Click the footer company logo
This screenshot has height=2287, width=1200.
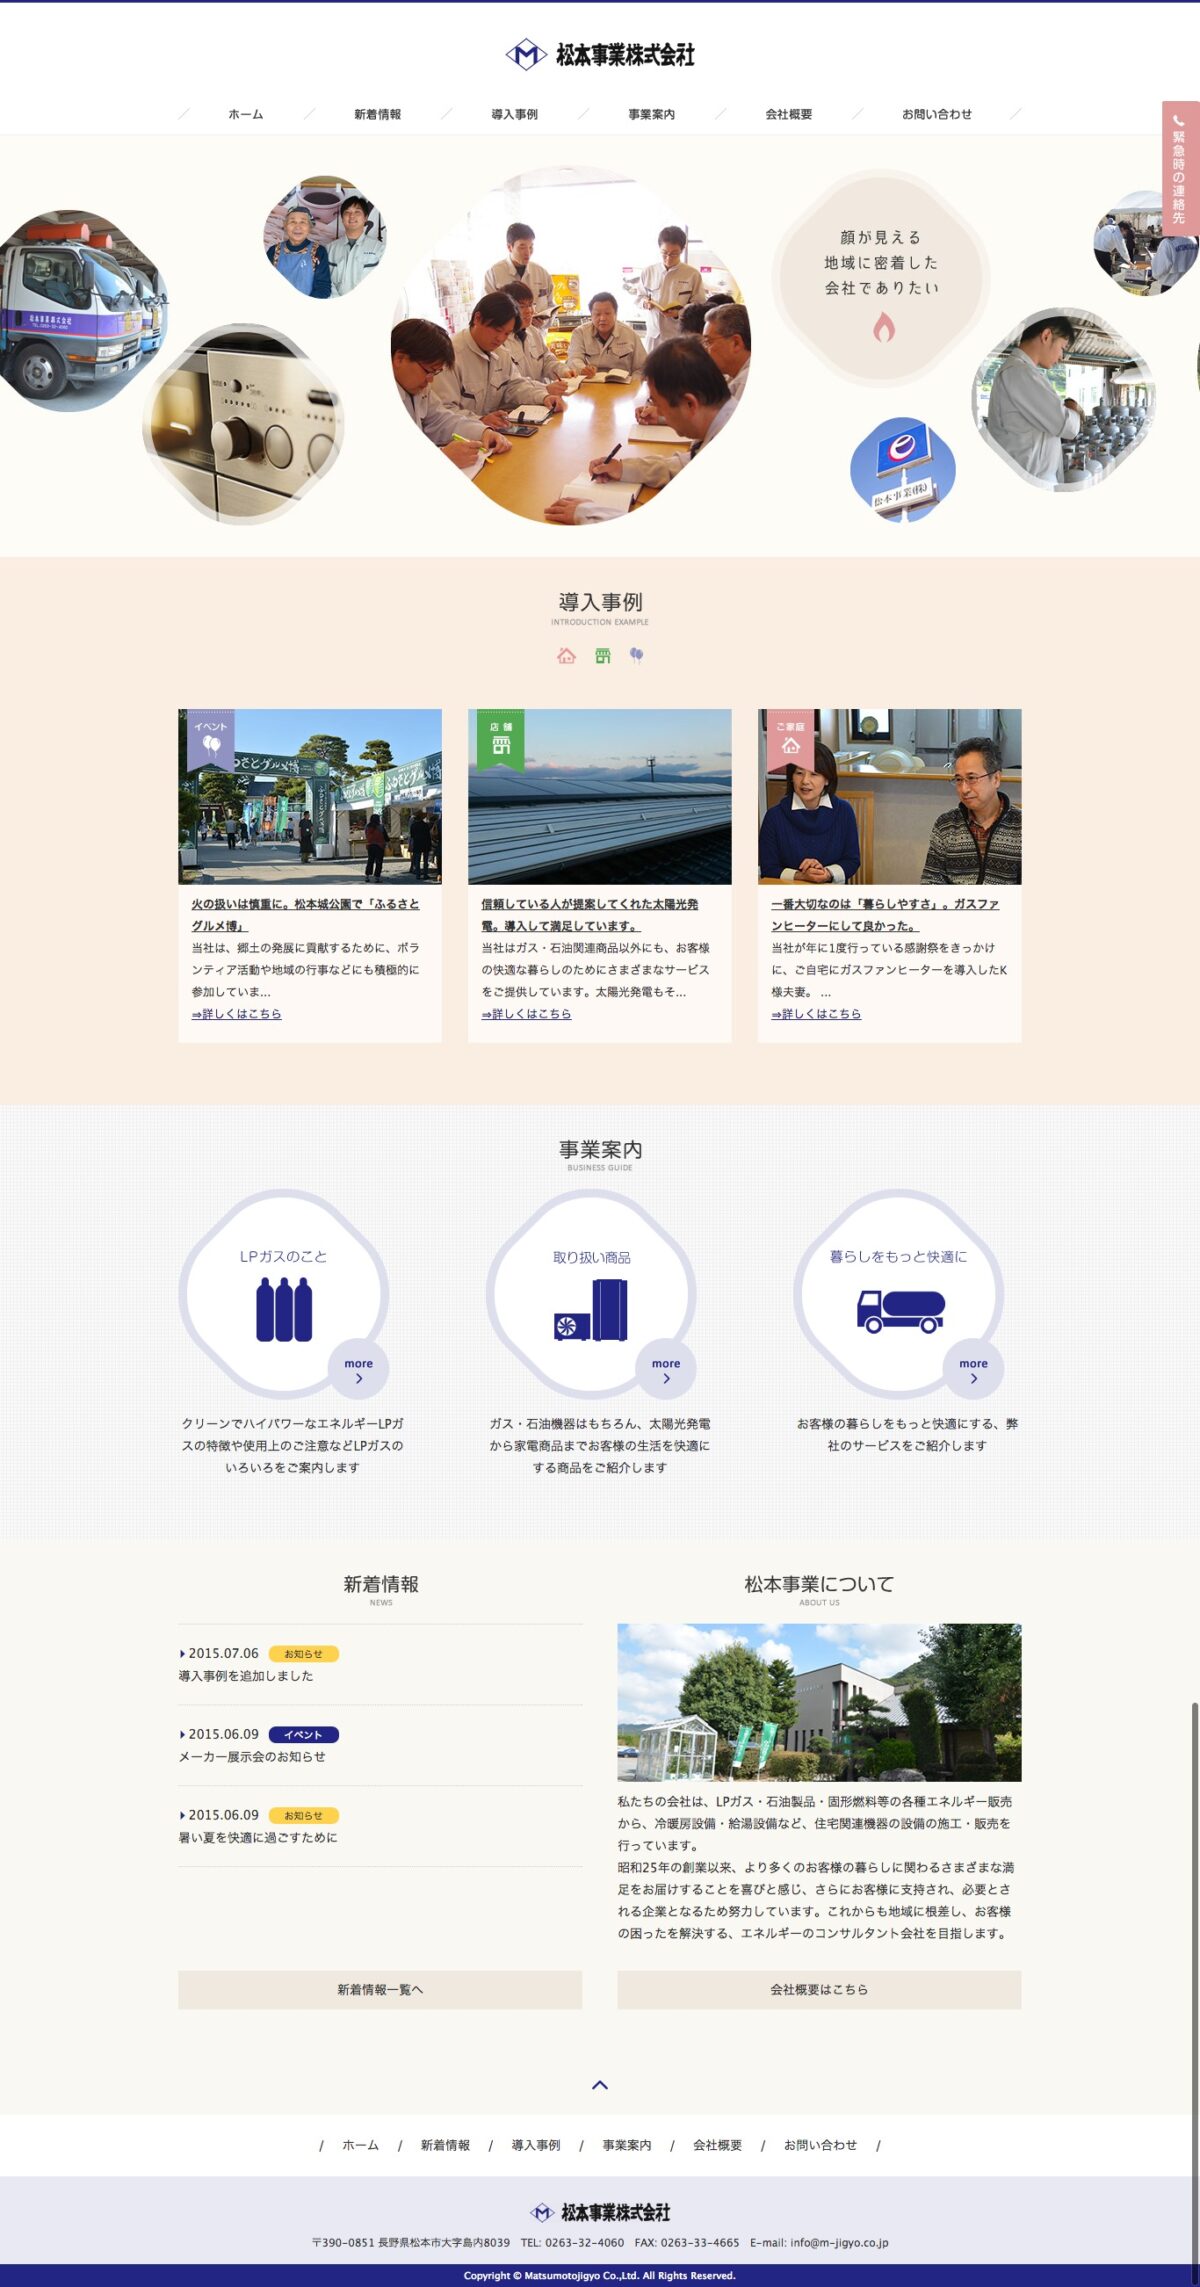pyautogui.click(x=600, y=2212)
